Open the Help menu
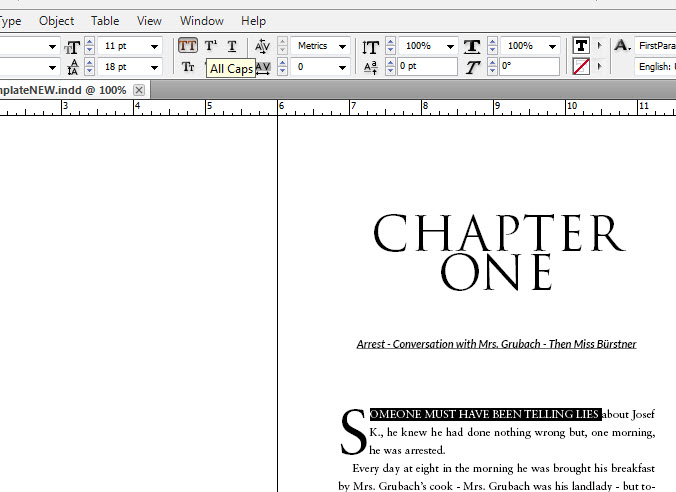This screenshot has height=492, width=676. point(254,20)
